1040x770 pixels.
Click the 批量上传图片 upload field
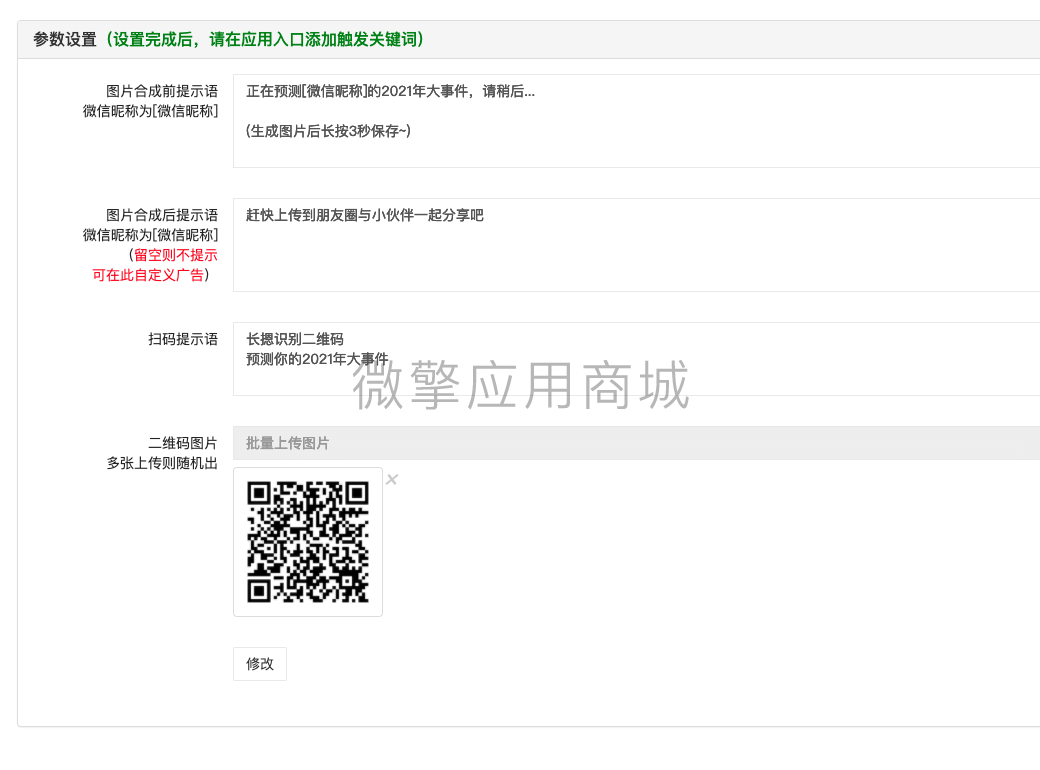coord(636,443)
